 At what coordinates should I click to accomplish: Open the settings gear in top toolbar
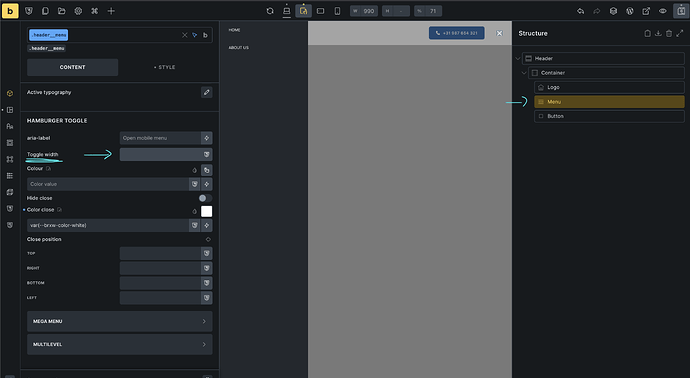(78, 11)
